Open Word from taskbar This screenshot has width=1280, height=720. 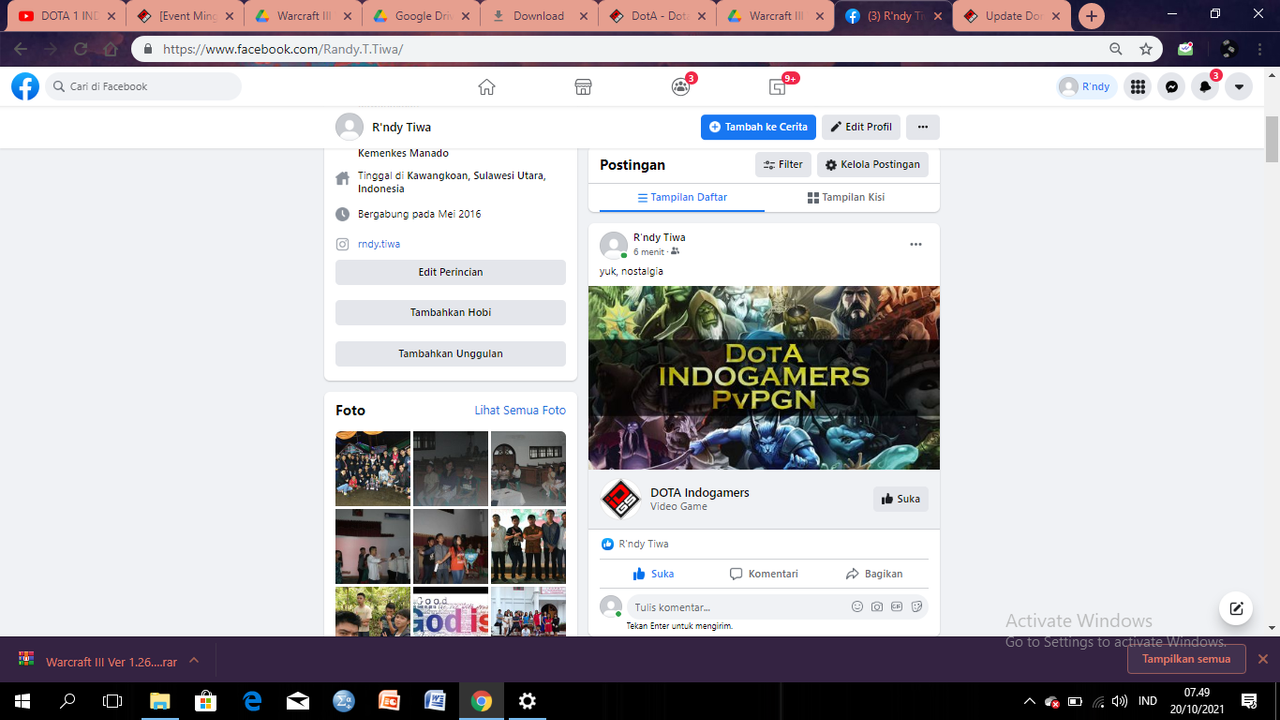[x=435, y=701]
